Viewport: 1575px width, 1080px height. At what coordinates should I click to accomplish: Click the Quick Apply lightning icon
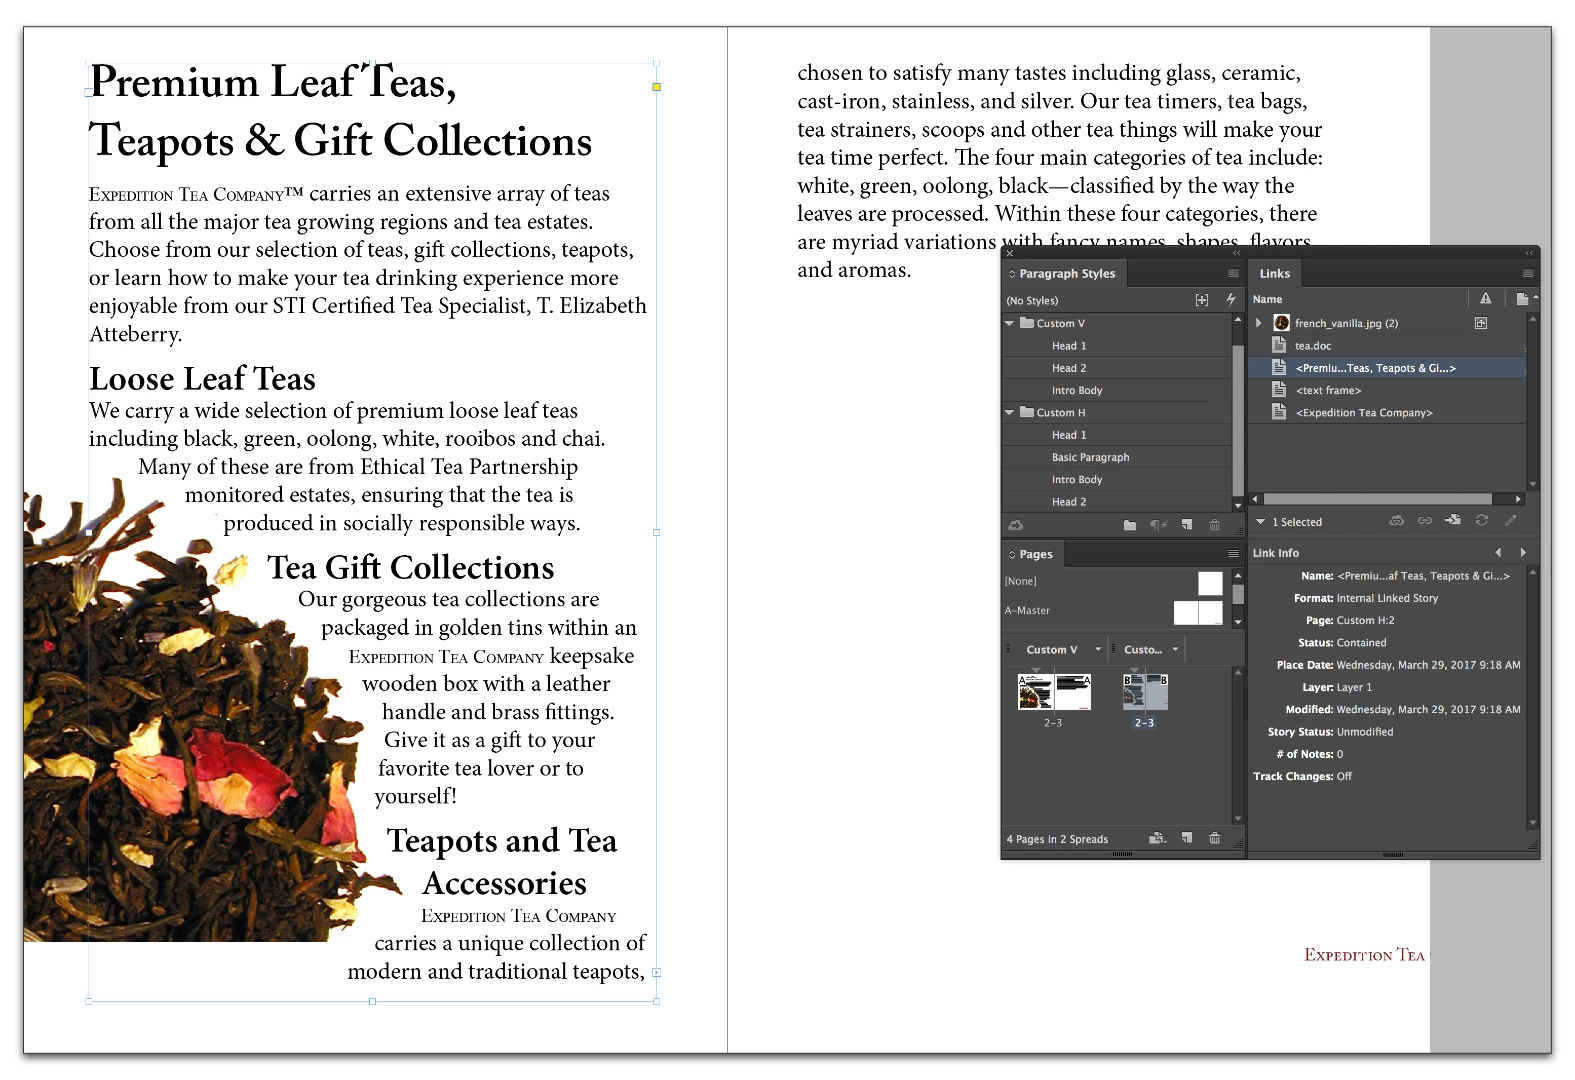(x=1231, y=300)
